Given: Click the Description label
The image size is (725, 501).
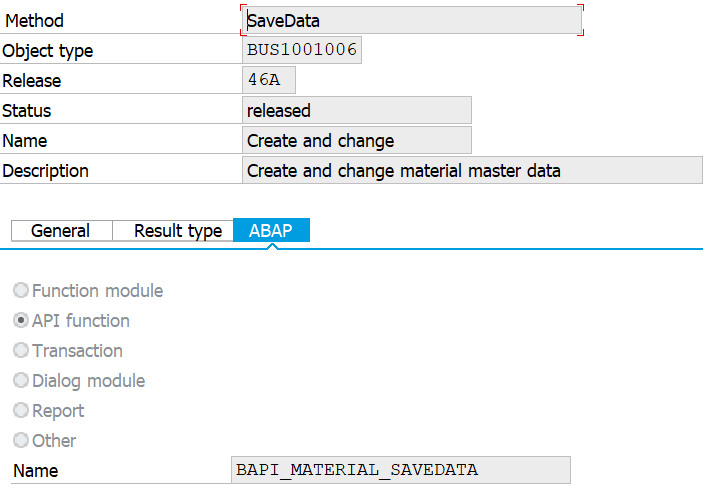Looking at the screenshot, I should pos(45,171).
